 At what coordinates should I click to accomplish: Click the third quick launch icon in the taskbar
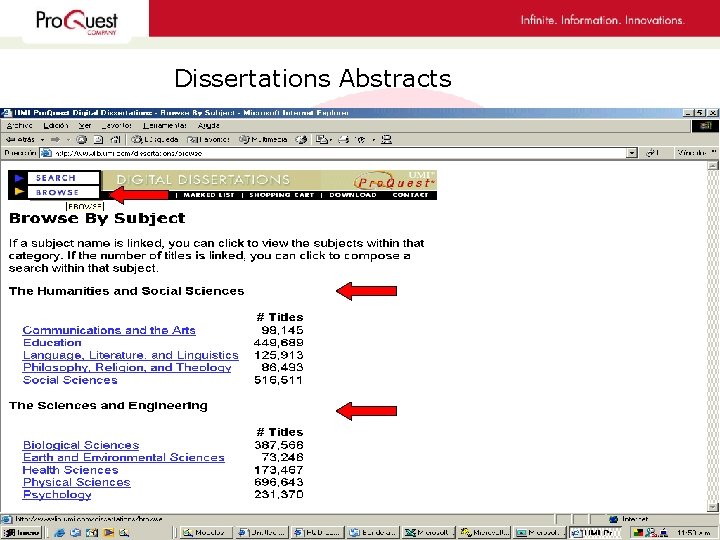point(92,533)
